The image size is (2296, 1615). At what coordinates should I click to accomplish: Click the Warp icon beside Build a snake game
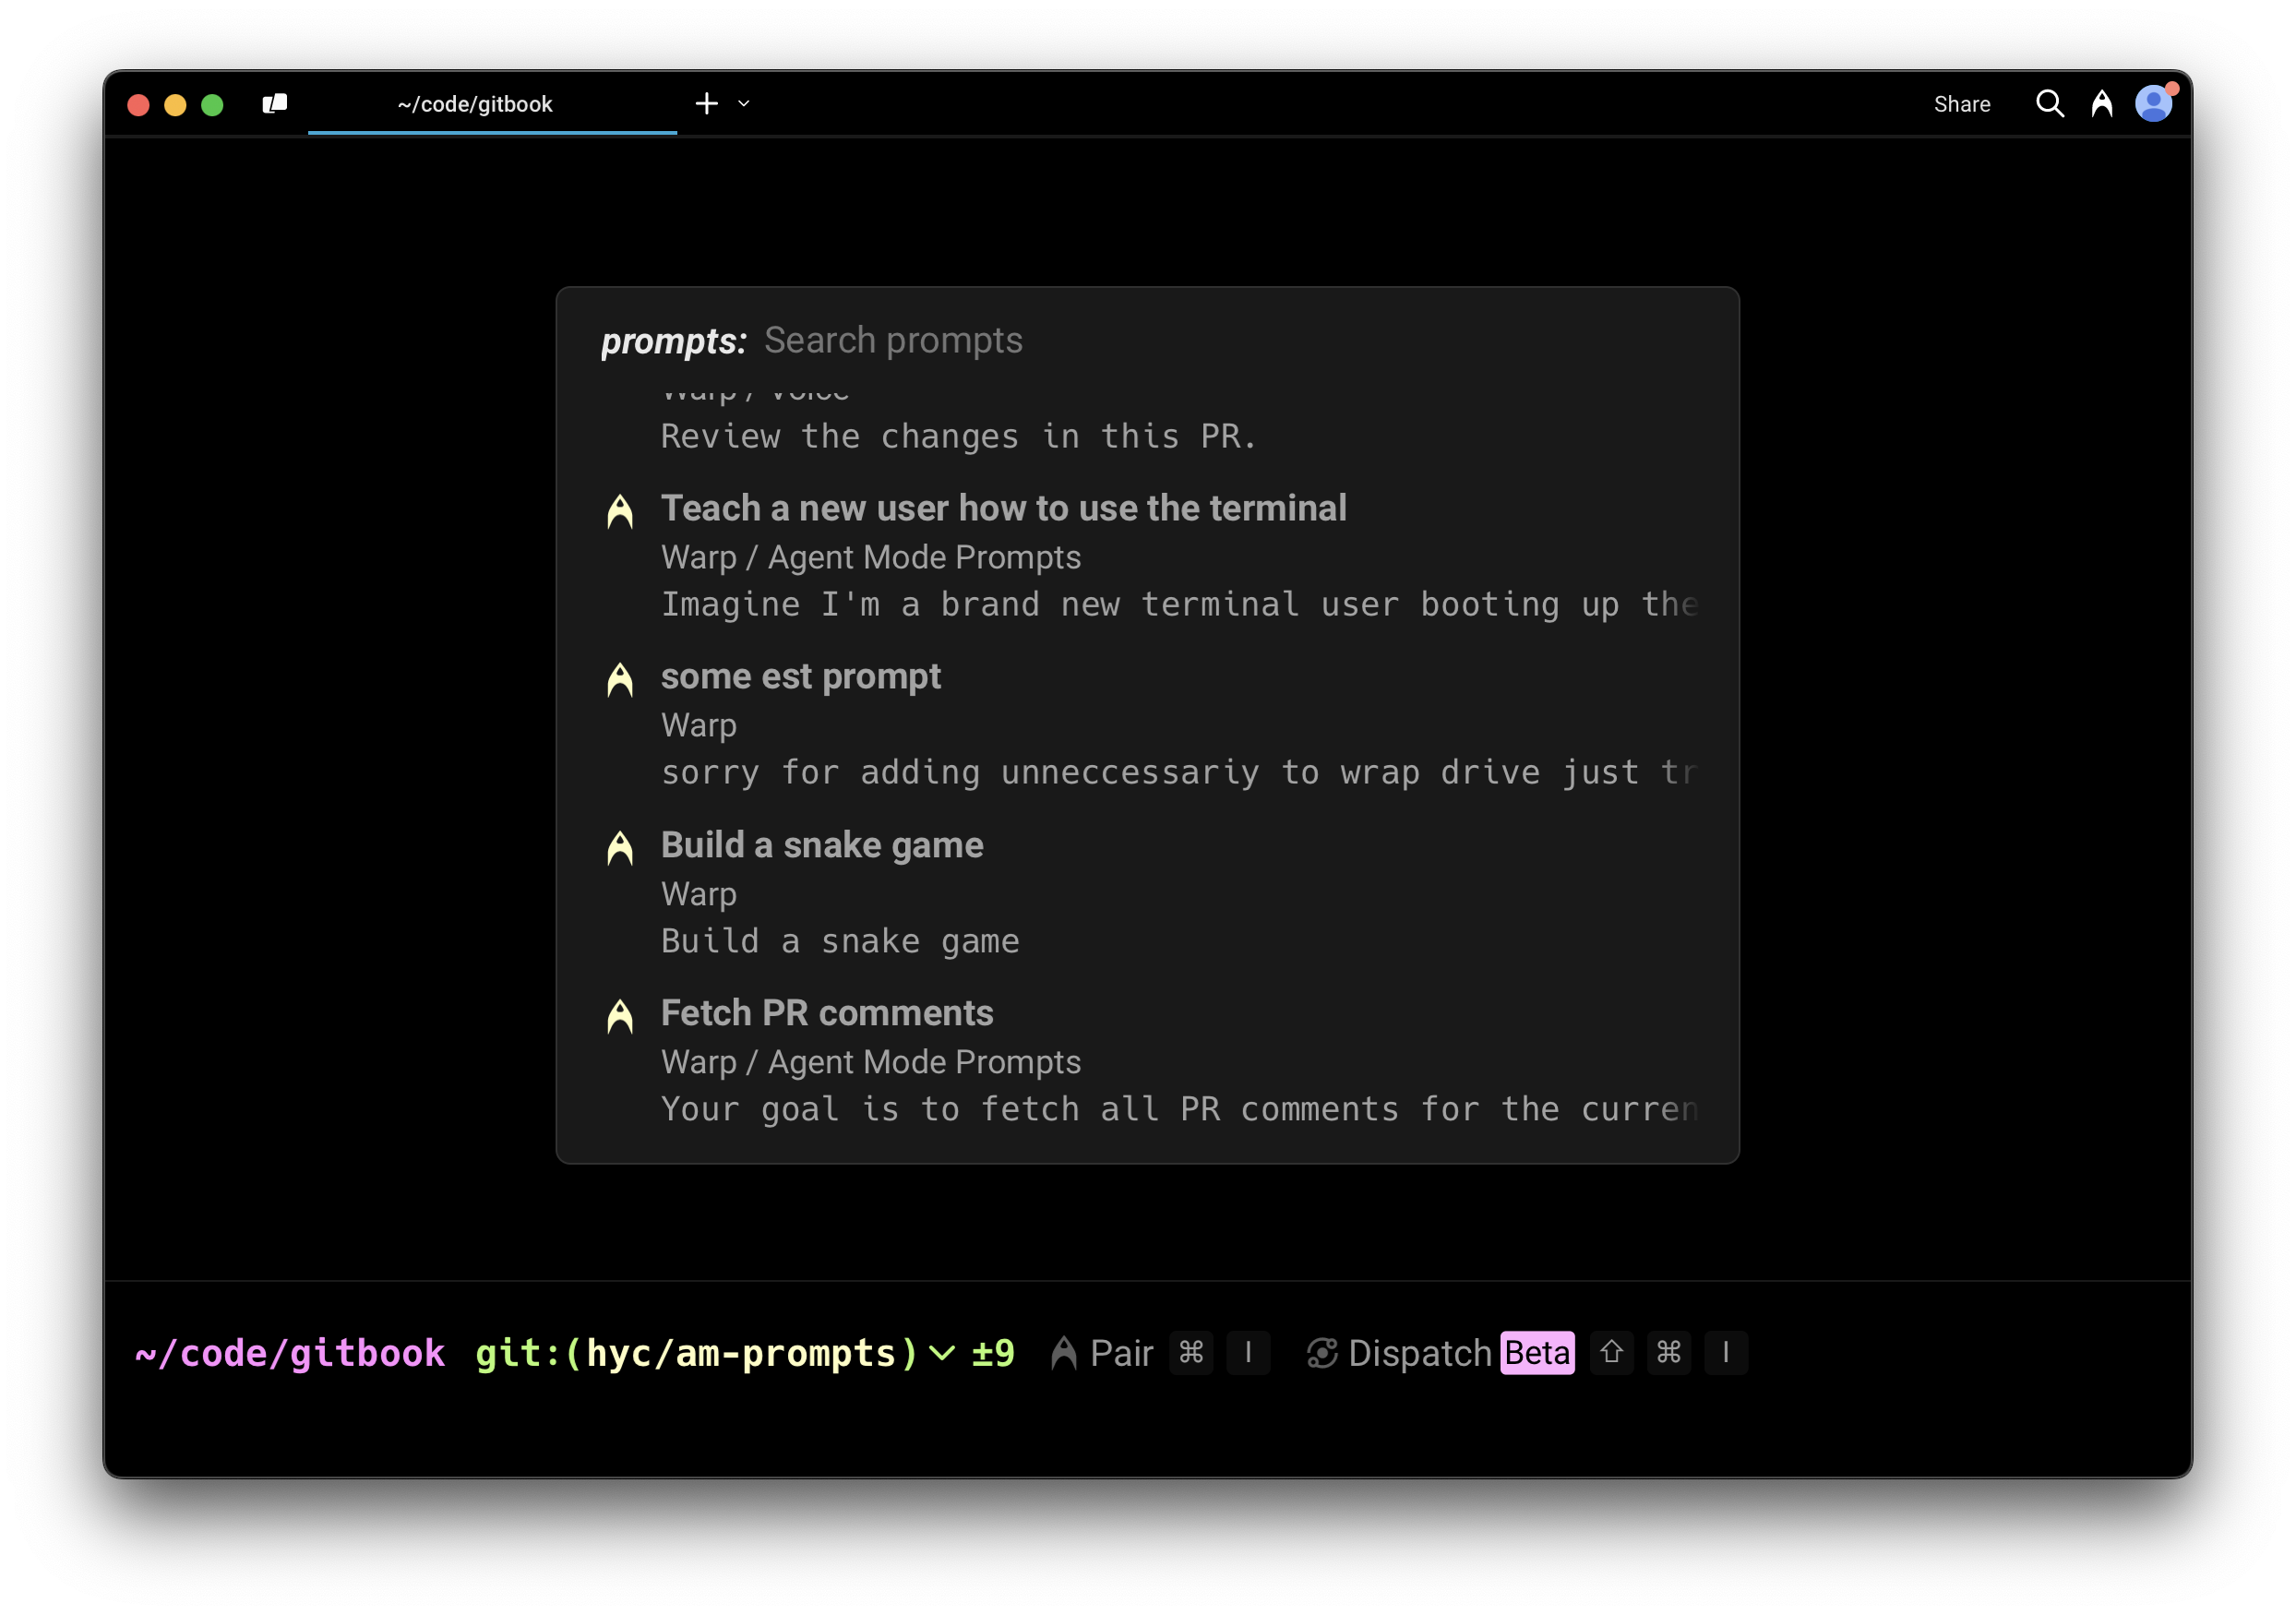coord(620,849)
